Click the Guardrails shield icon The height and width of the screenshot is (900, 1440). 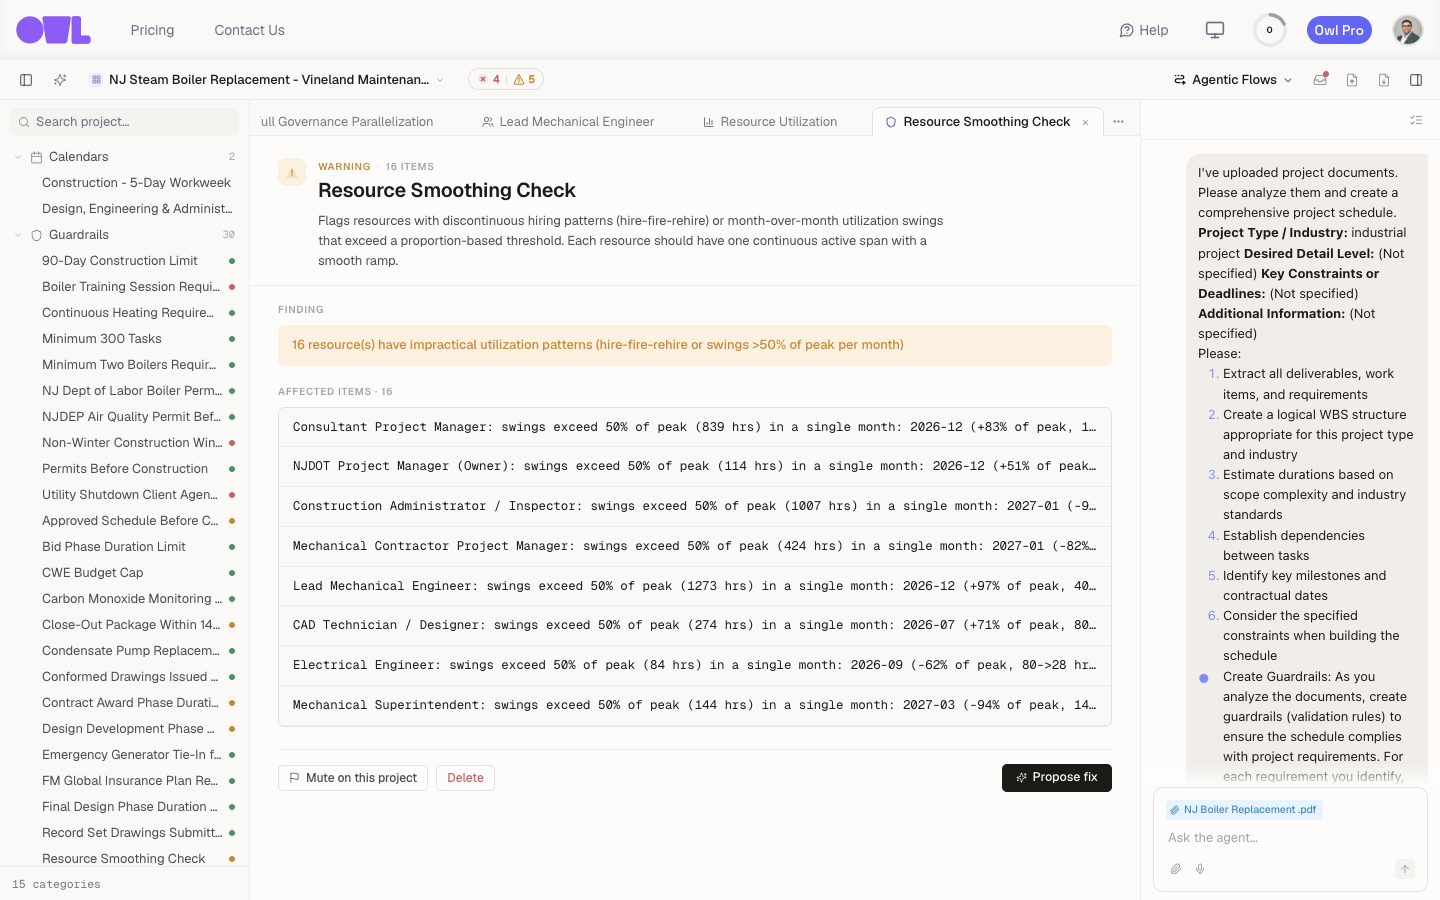pos(36,235)
